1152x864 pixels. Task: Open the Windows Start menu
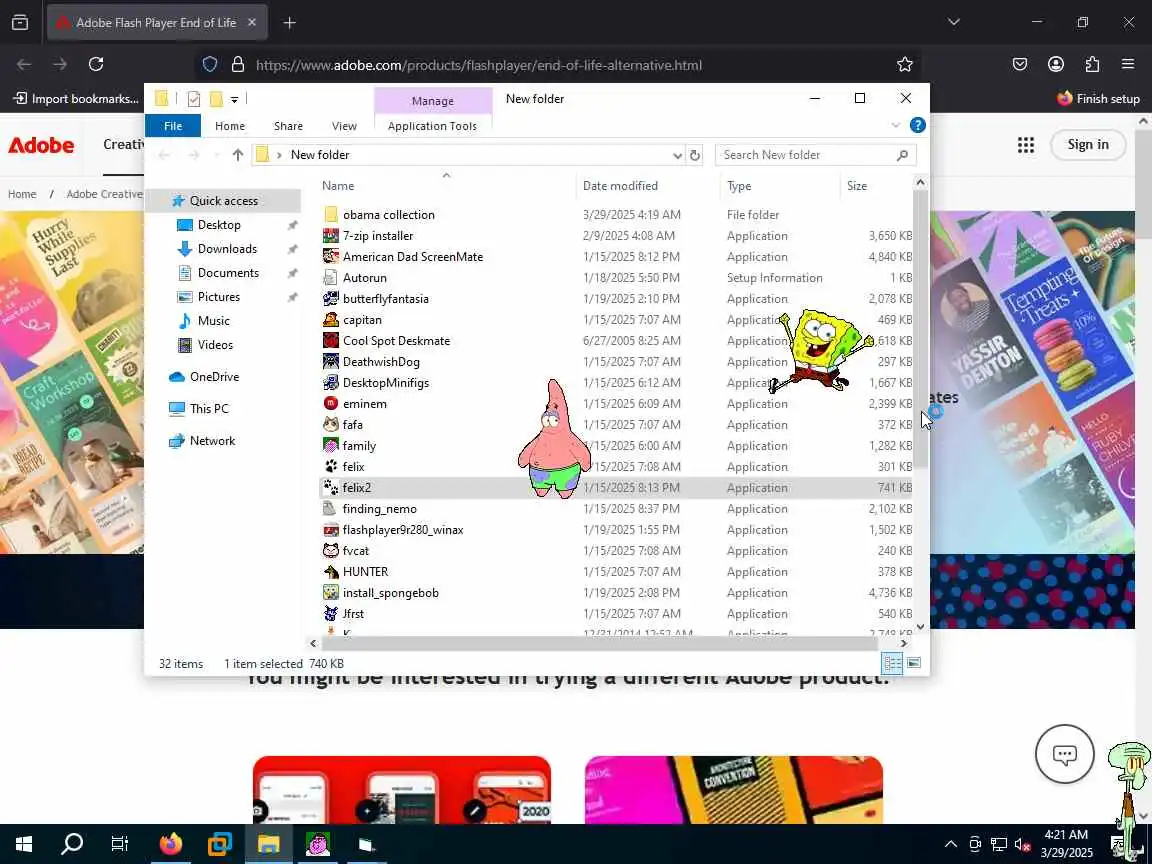(24, 844)
